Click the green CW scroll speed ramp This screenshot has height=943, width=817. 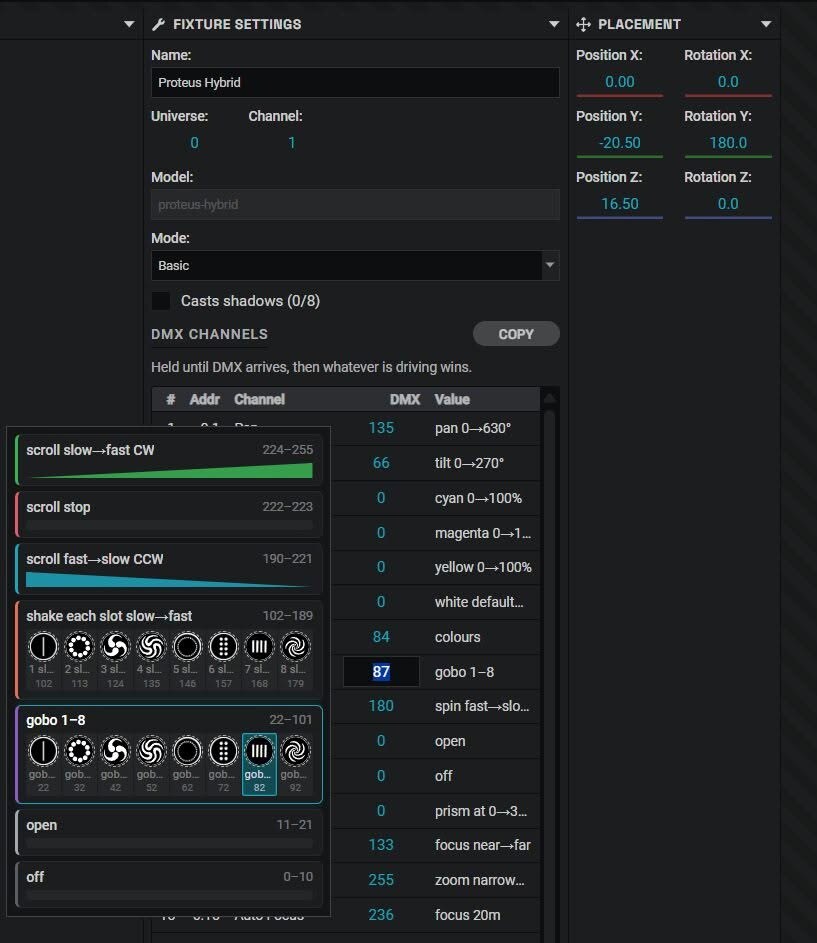(x=171, y=471)
